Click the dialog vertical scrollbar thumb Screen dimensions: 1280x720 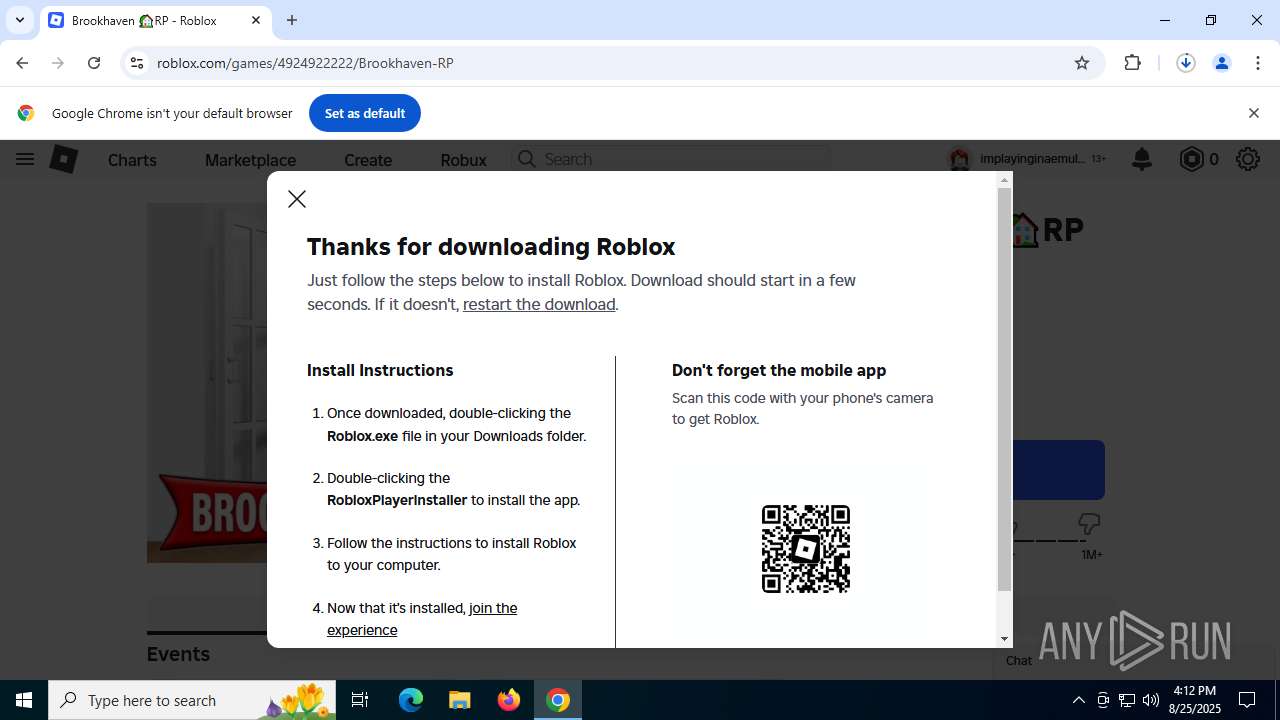(1005, 389)
